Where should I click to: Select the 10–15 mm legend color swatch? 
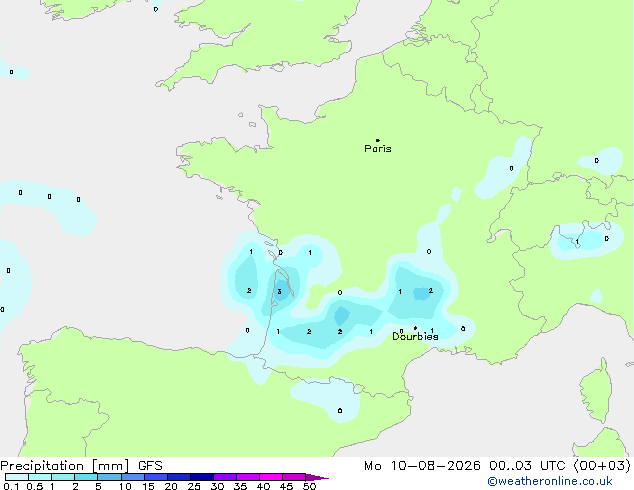click(x=133, y=477)
